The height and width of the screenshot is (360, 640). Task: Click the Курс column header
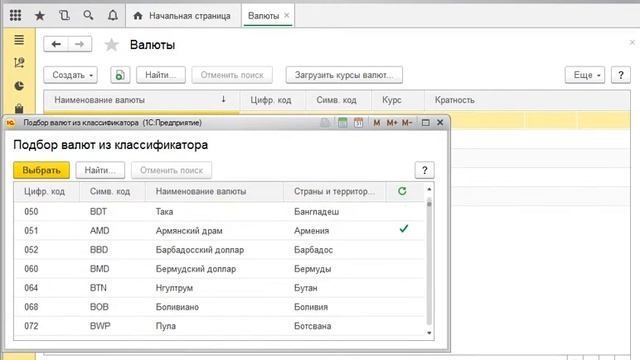[398, 100]
